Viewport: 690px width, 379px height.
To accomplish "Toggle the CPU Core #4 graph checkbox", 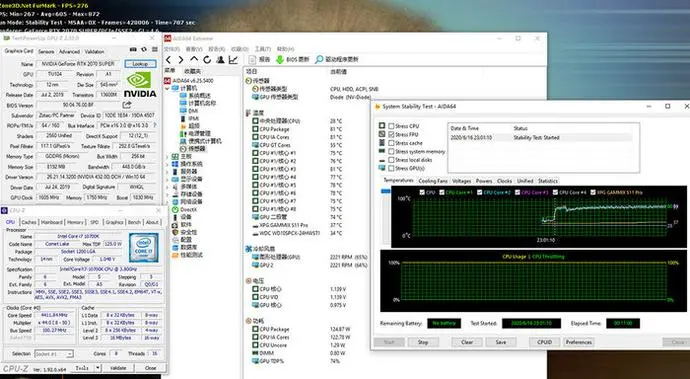I will pos(555,192).
